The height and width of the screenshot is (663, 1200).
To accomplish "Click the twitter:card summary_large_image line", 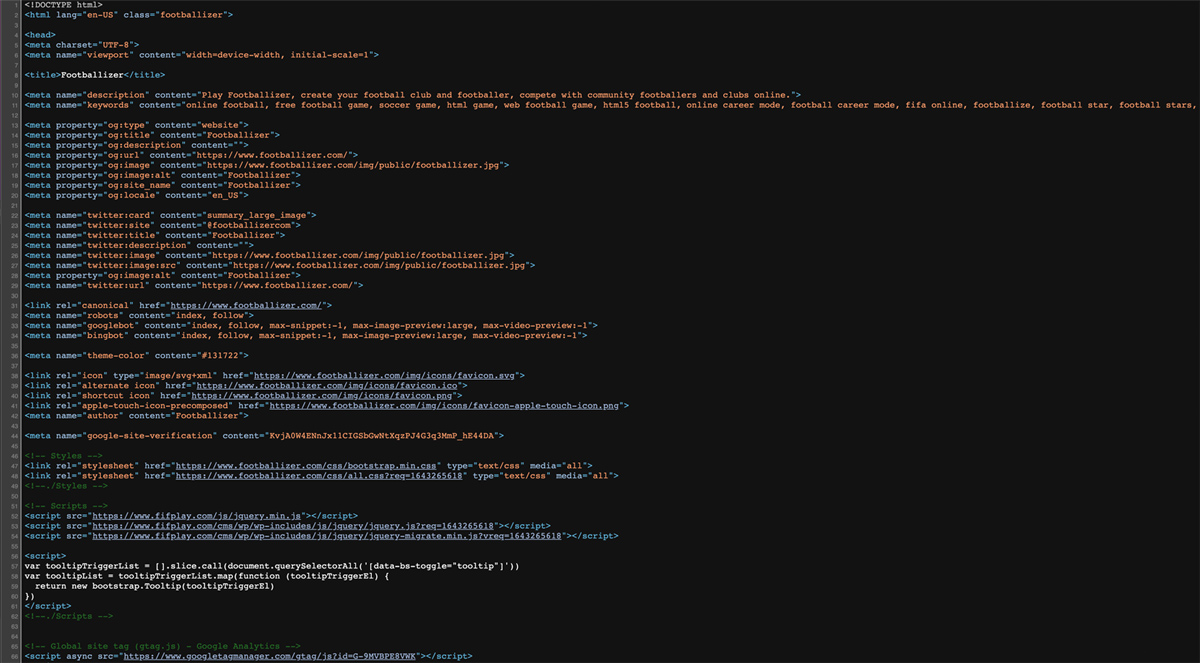I will coord(170,215).
